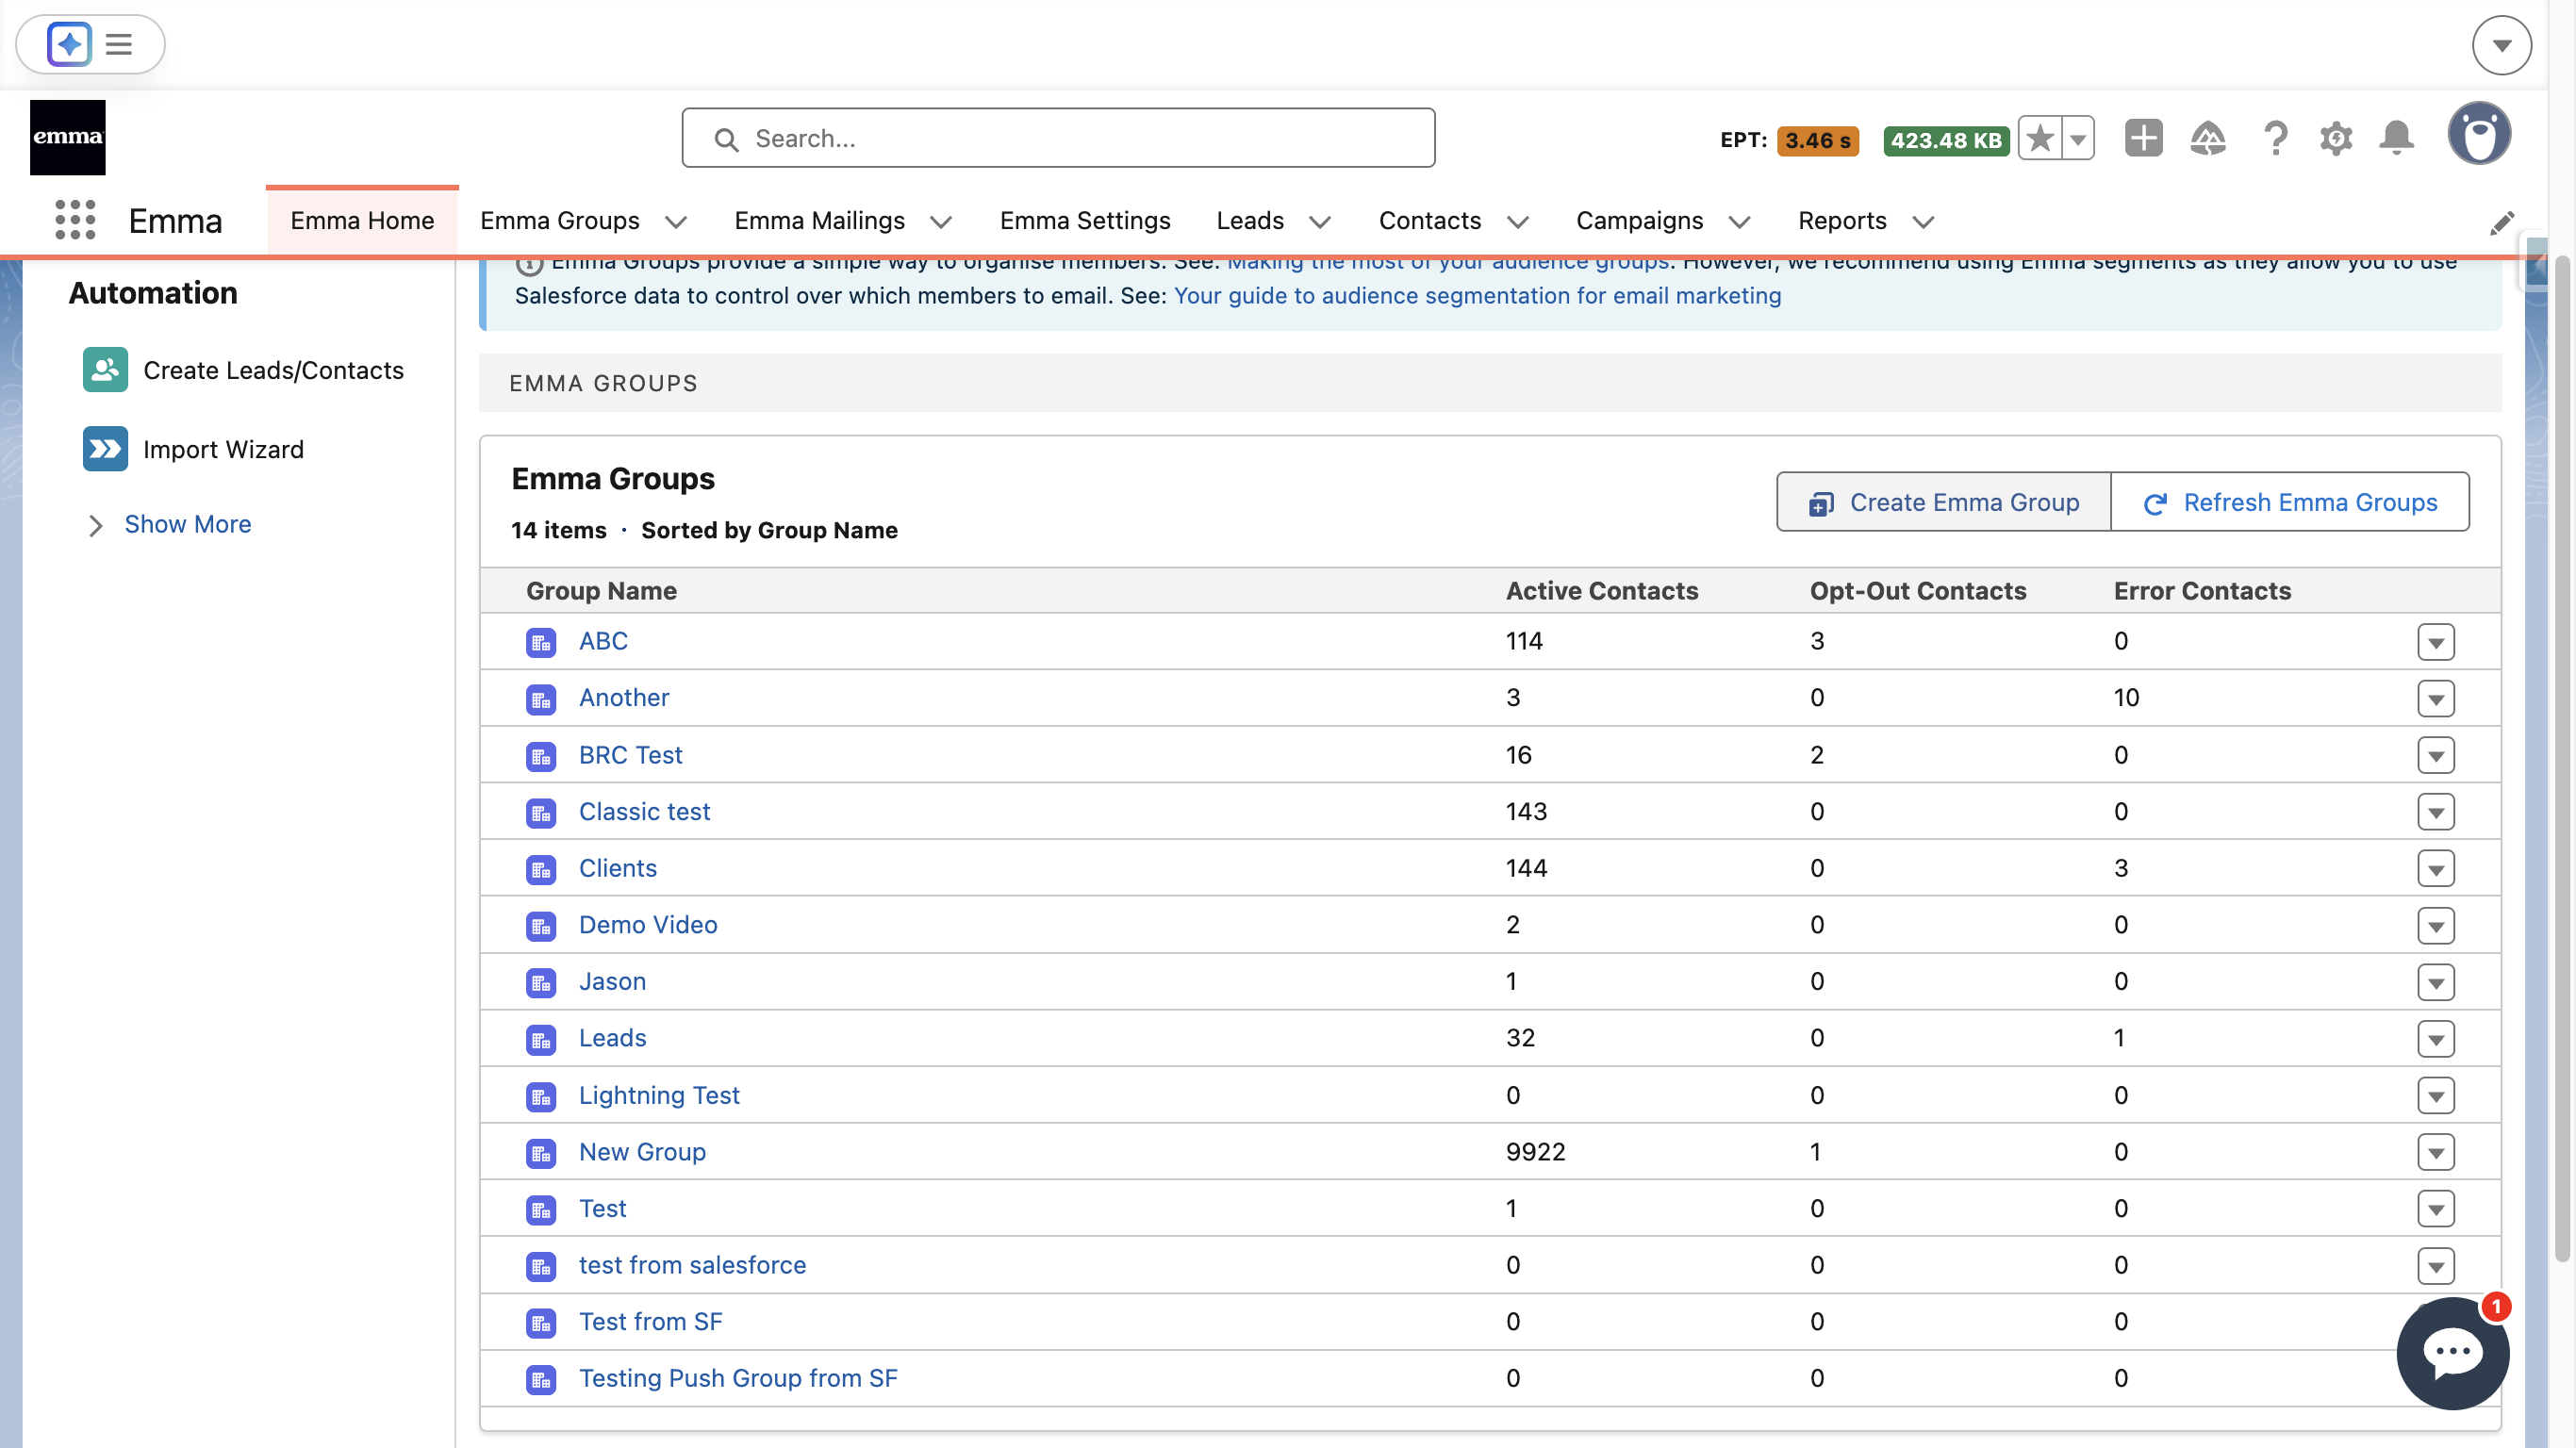Click the Search input field

(1058, 138)
